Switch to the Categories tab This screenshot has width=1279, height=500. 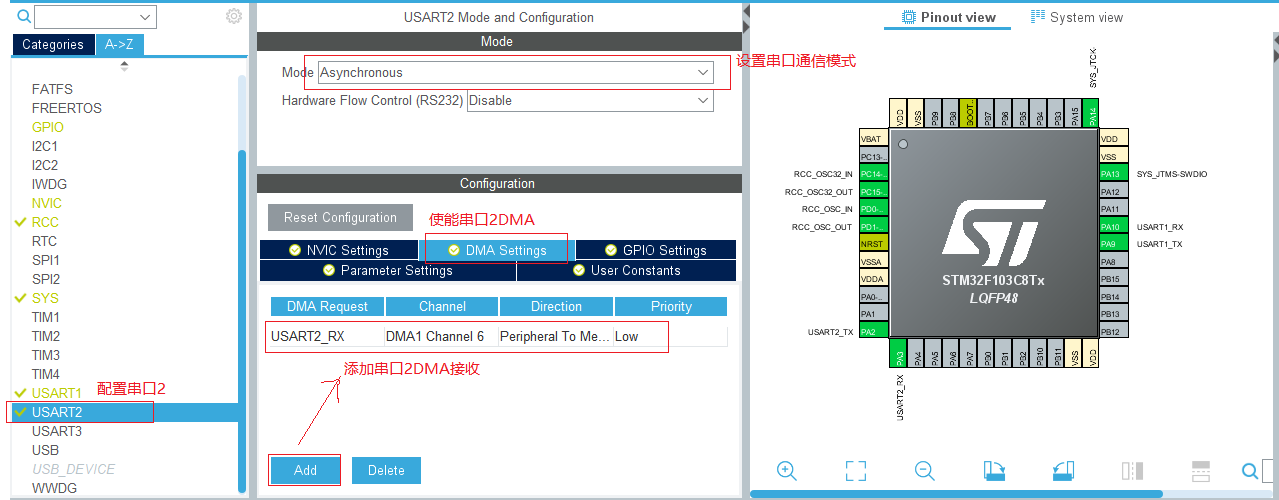tap(53, 44)
